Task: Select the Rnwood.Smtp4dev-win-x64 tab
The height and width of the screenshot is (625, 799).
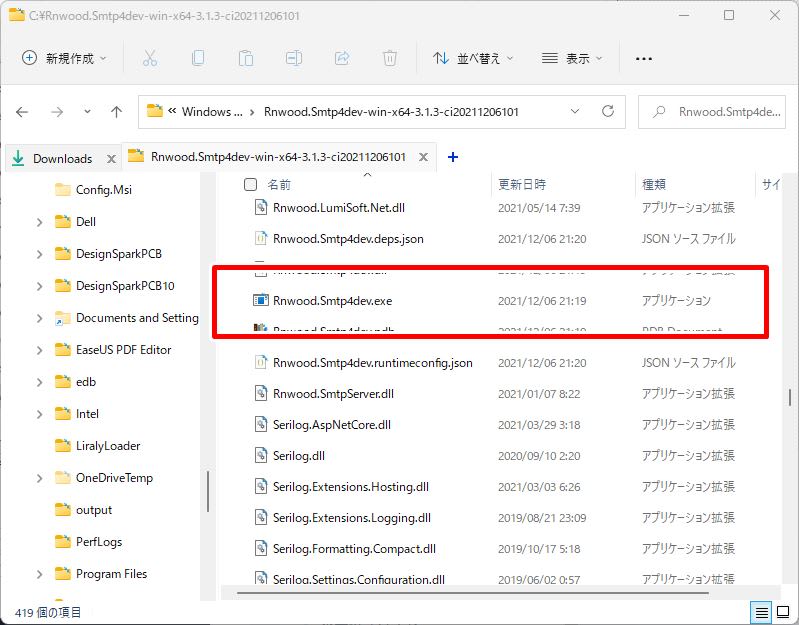Action: [278, 156]
